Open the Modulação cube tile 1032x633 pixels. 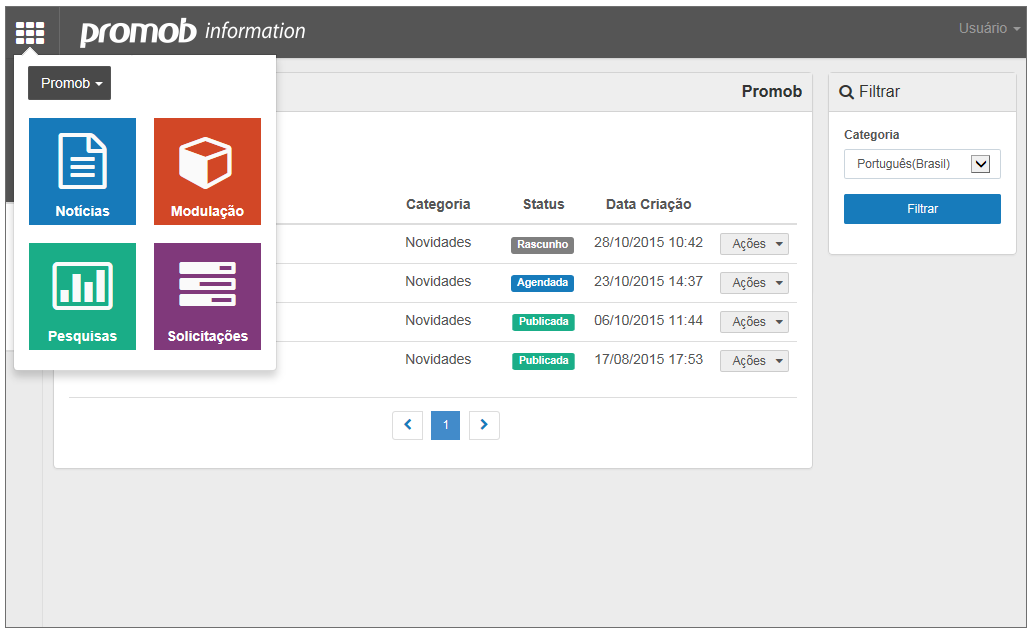(207, 171)
